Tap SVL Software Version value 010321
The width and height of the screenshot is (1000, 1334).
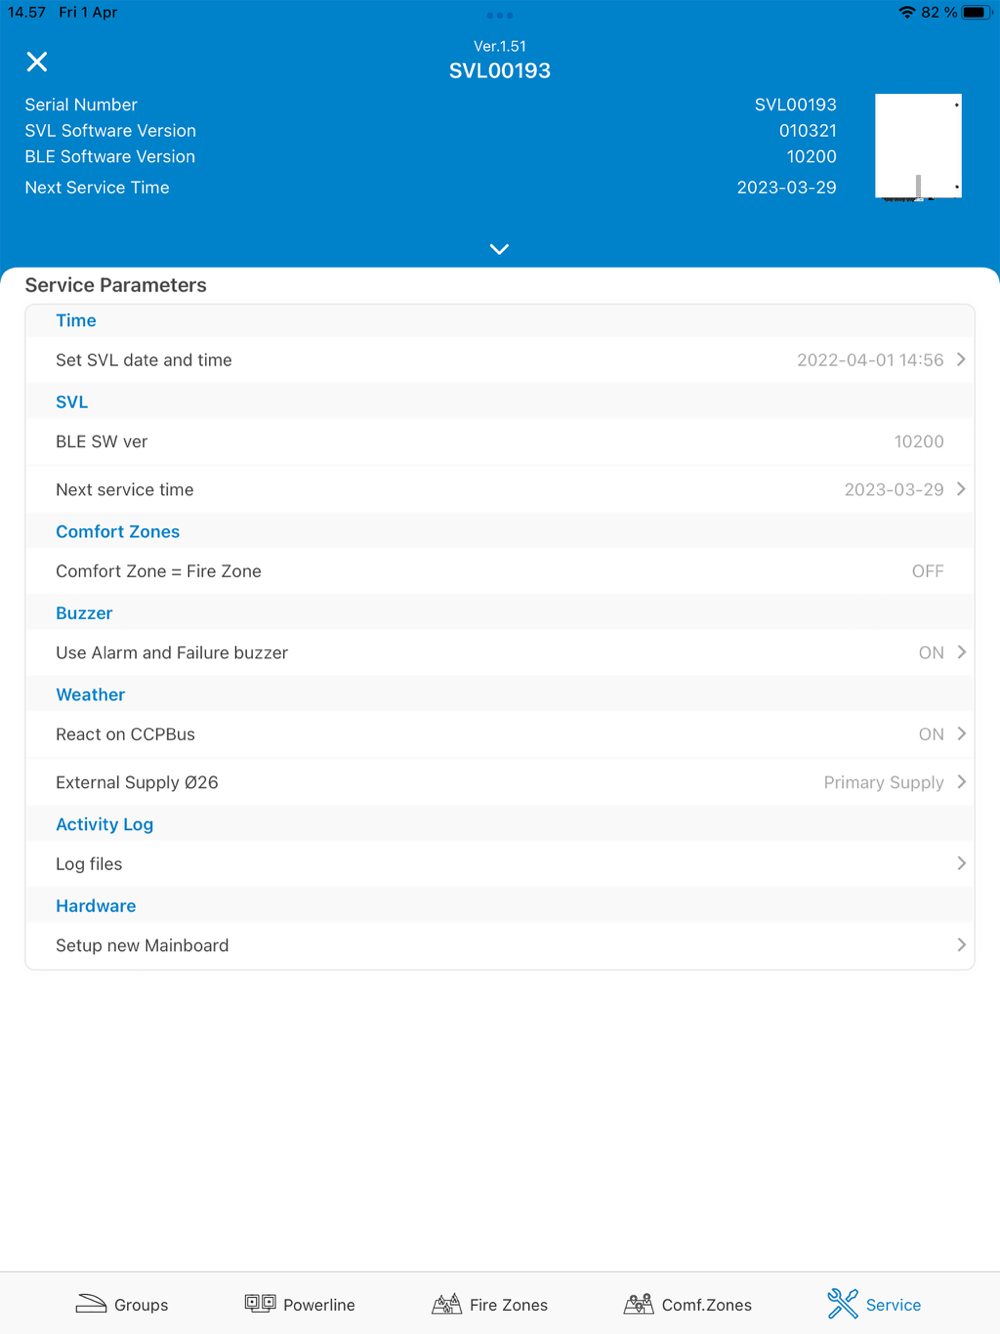pyautogui.click(x=808, y=131)
